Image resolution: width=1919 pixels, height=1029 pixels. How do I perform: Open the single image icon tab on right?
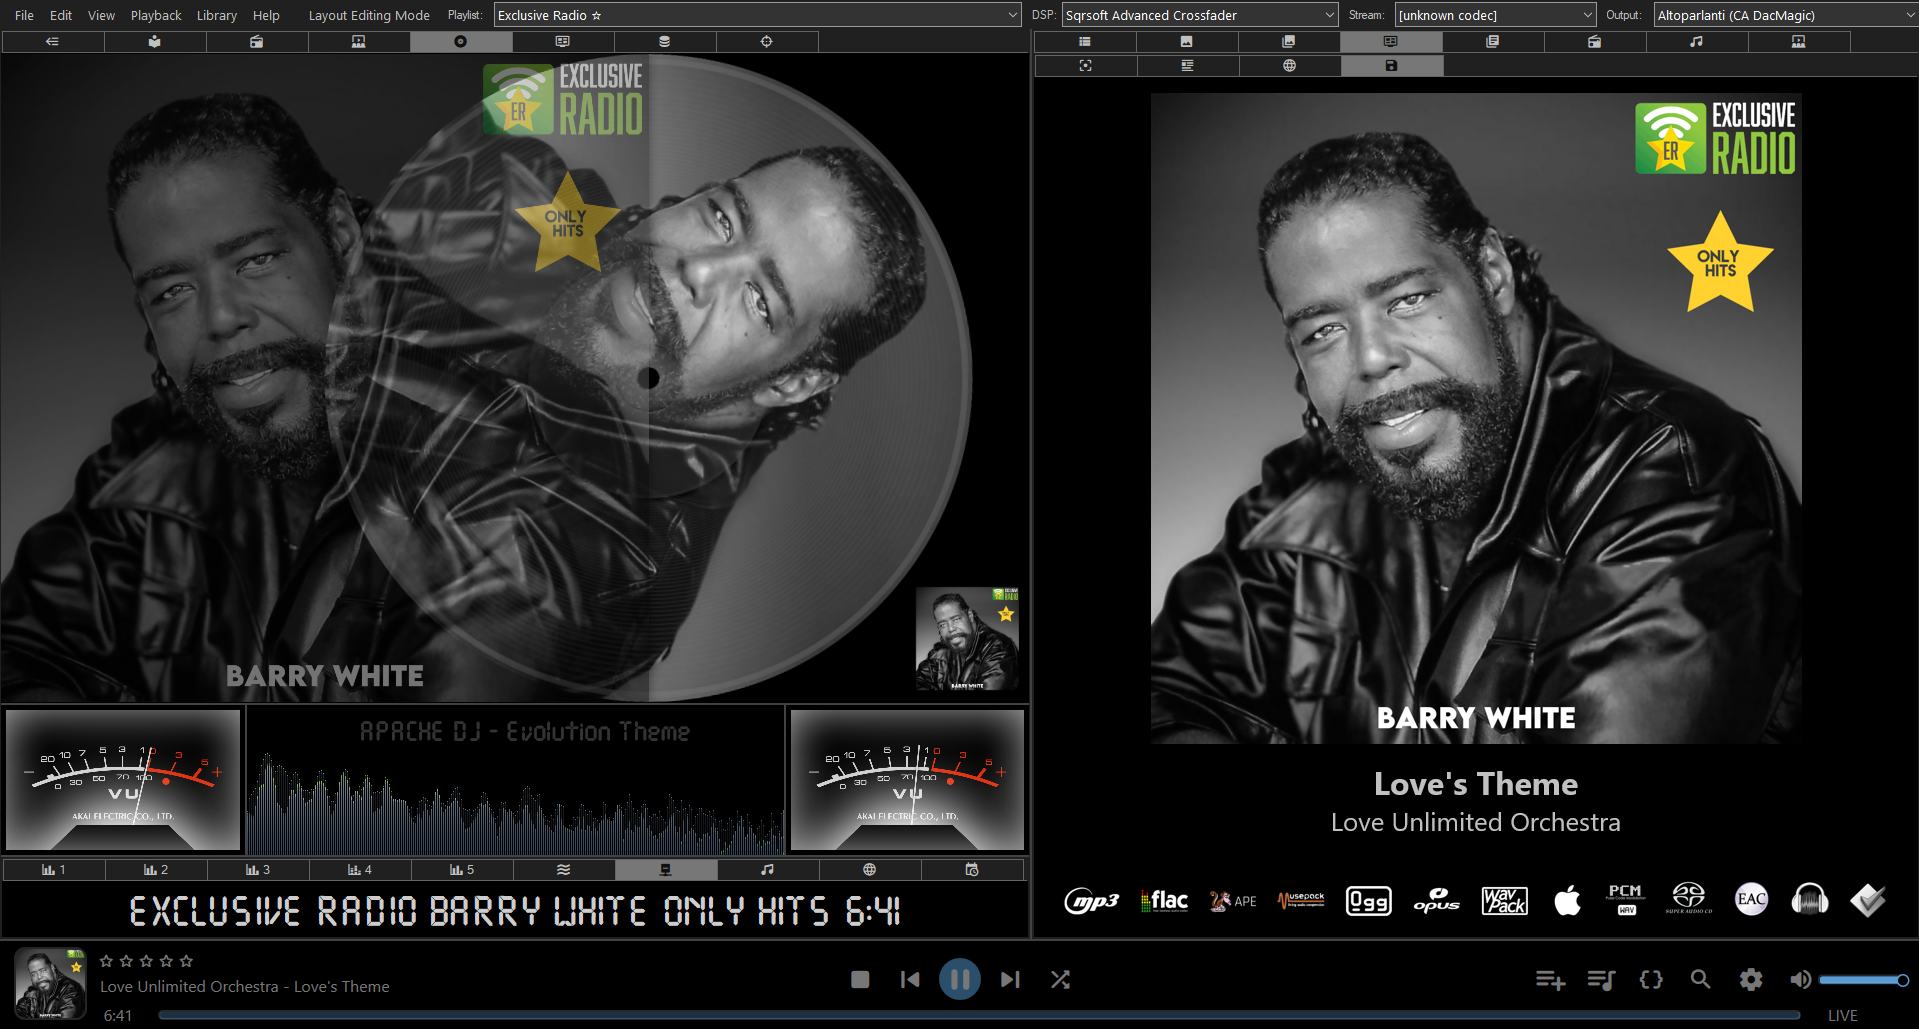click(1187, 42)
